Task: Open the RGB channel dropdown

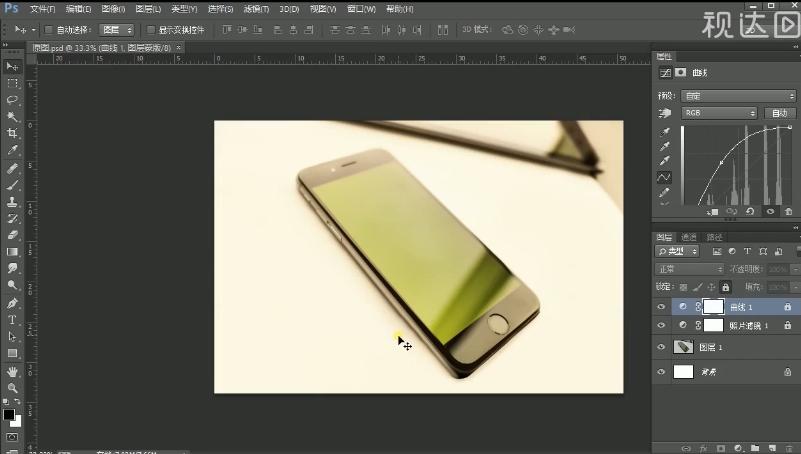Action: (720, 114)
